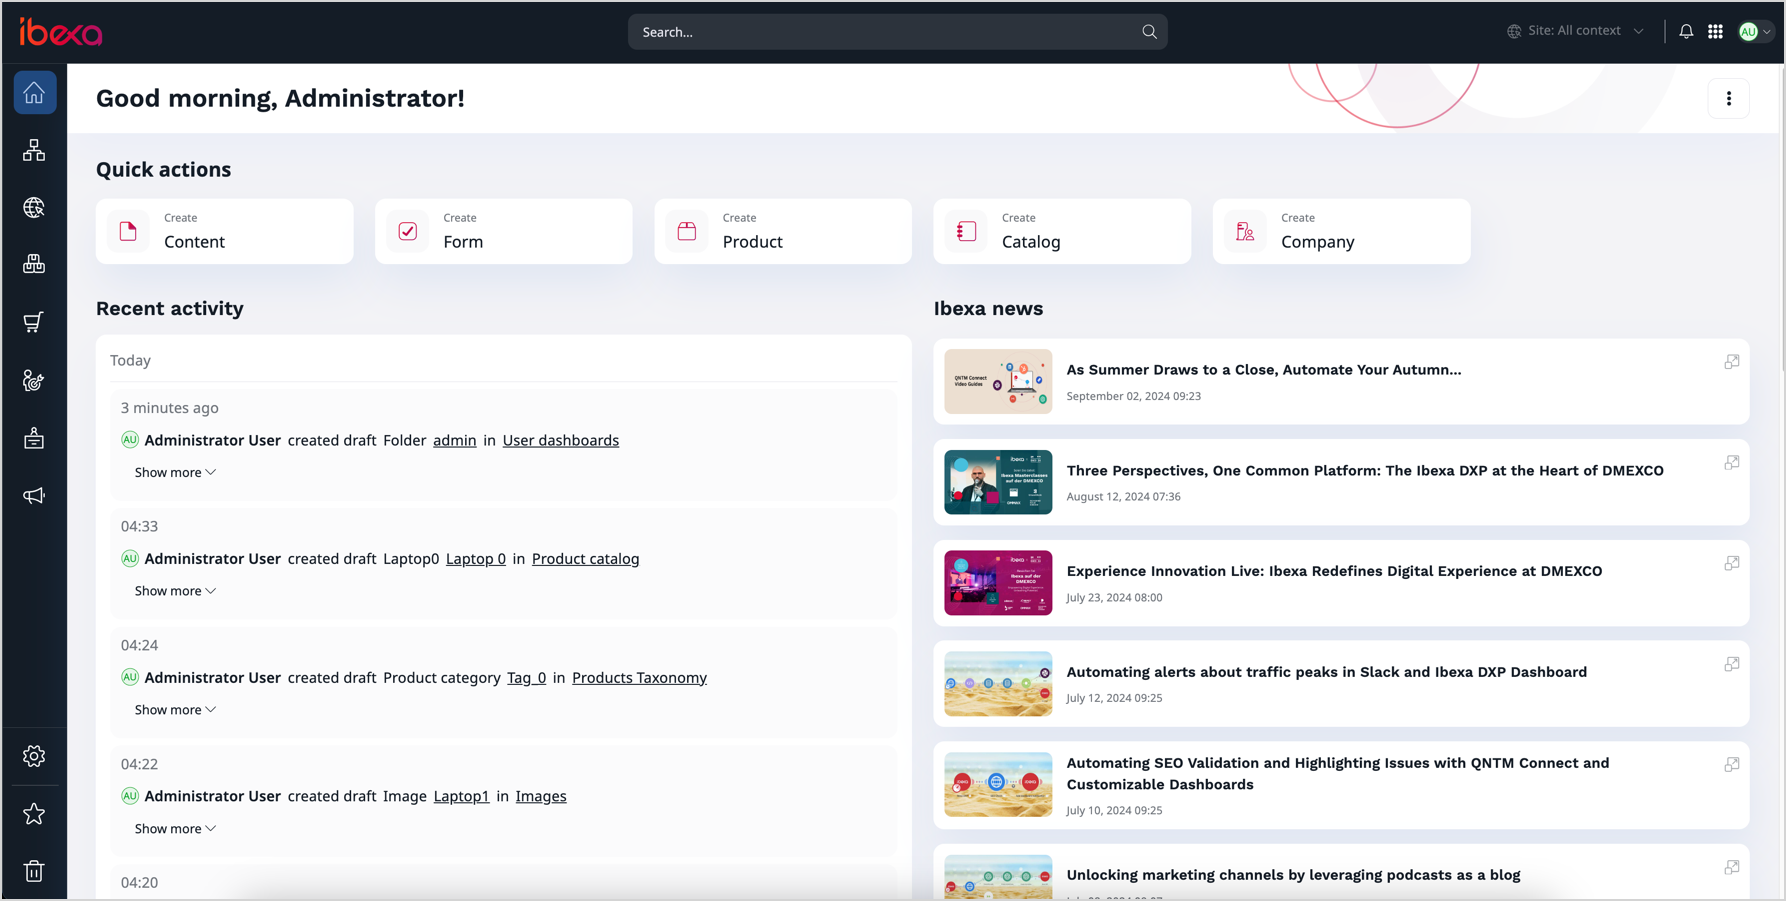Click the notifications bell icon
This screenshot has height=901, width=1786.
click(1686, 31)
